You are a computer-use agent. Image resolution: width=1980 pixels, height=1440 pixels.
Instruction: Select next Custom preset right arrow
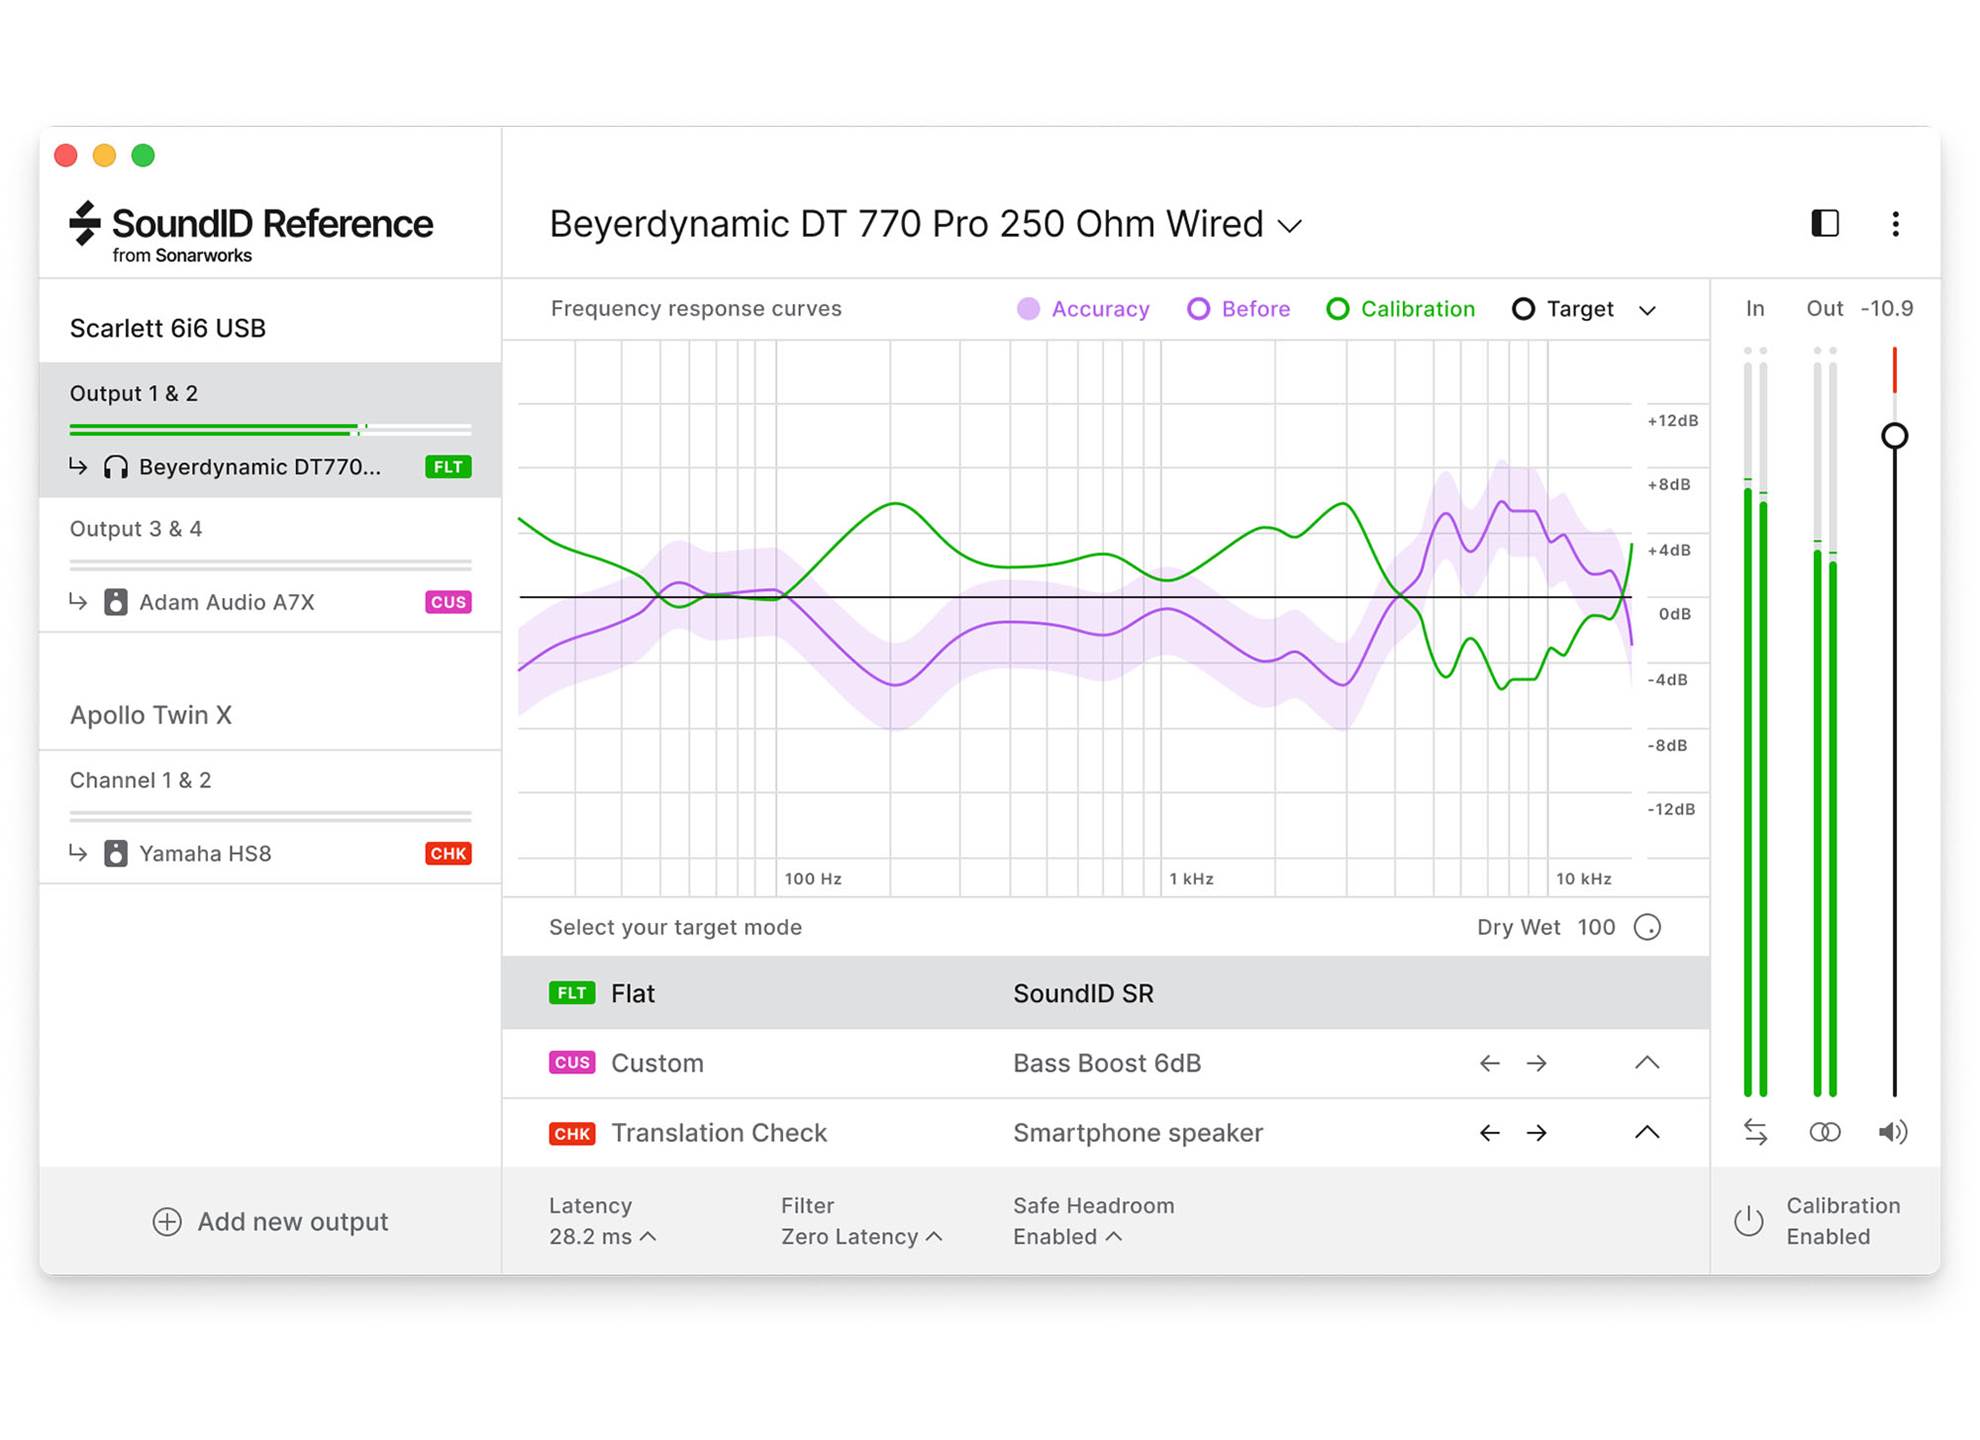click(1537, 1063)
